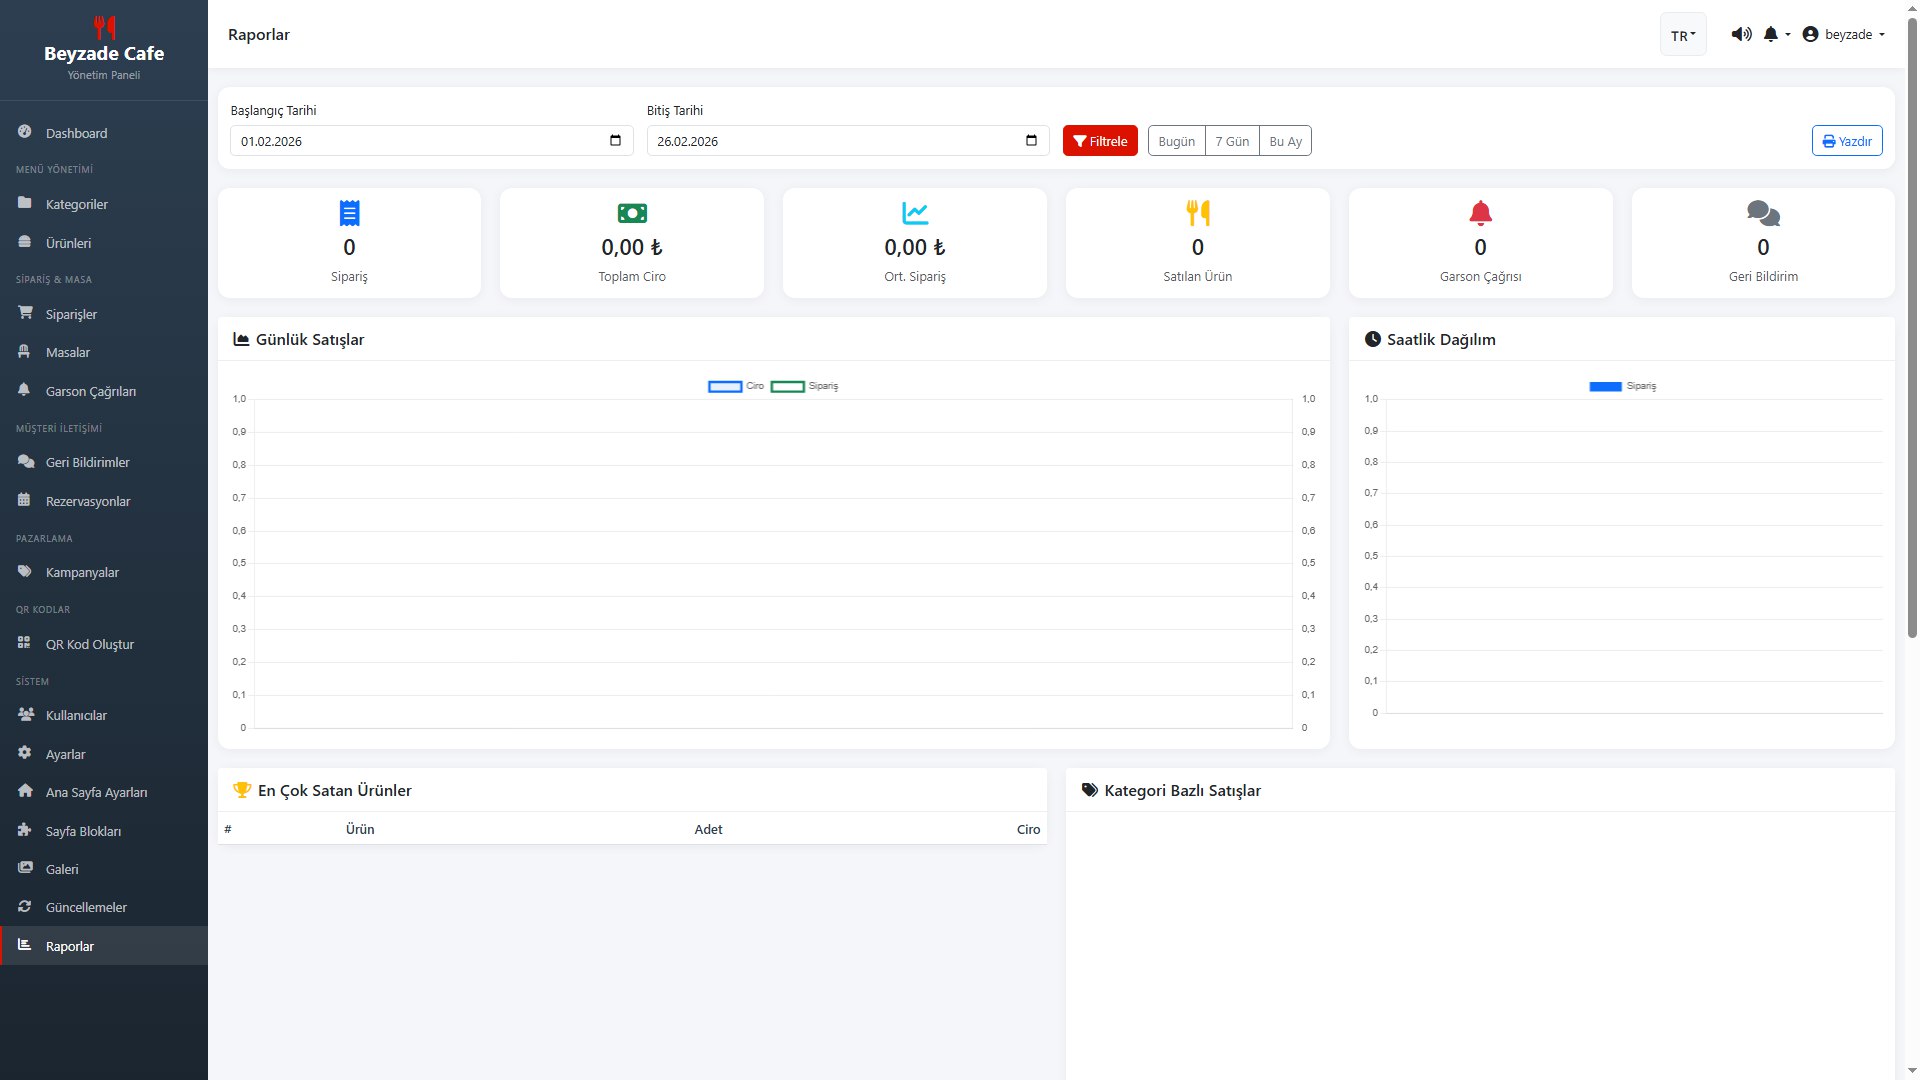
Task: Print report with Yazdır button
Action: click(1846, 141)
